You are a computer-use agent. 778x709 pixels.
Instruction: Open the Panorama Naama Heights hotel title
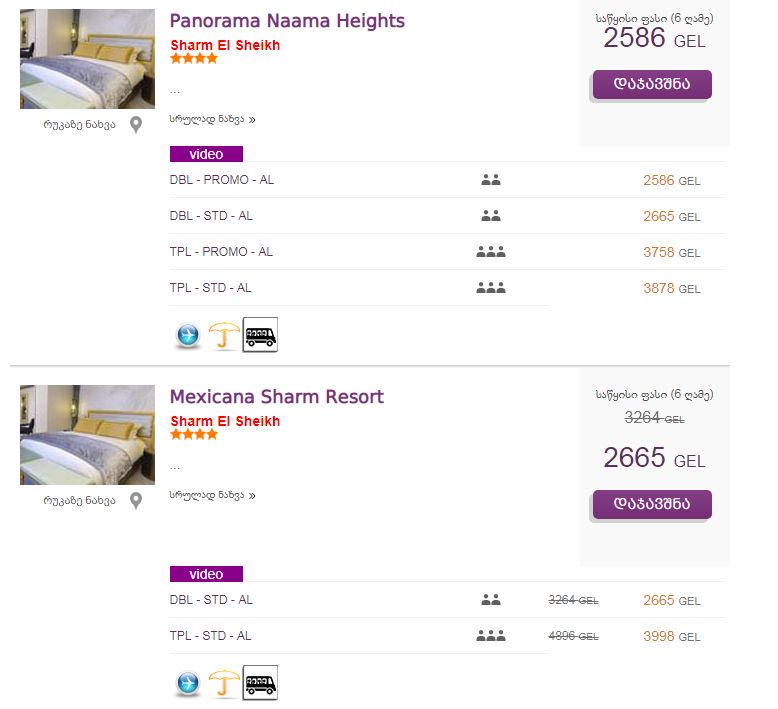[287, 21]
